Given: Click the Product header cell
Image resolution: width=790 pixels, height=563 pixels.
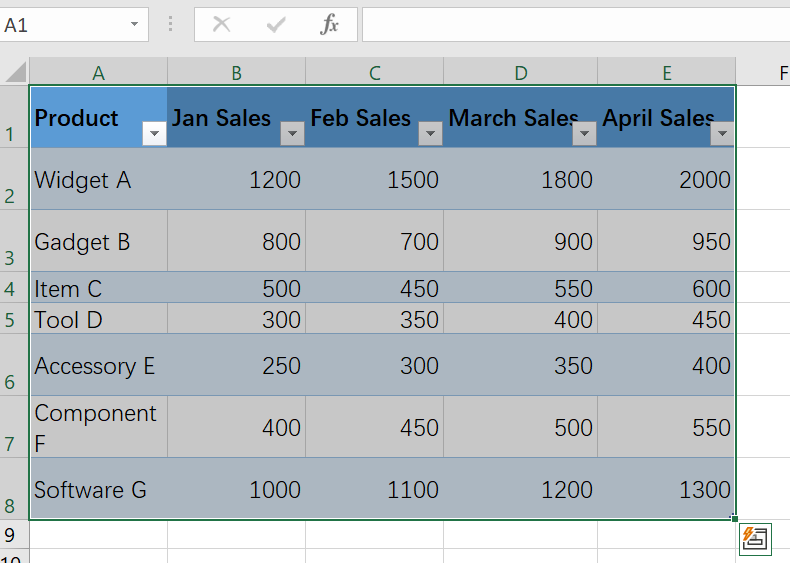Looking at the screenshot, I should point(99,117).
